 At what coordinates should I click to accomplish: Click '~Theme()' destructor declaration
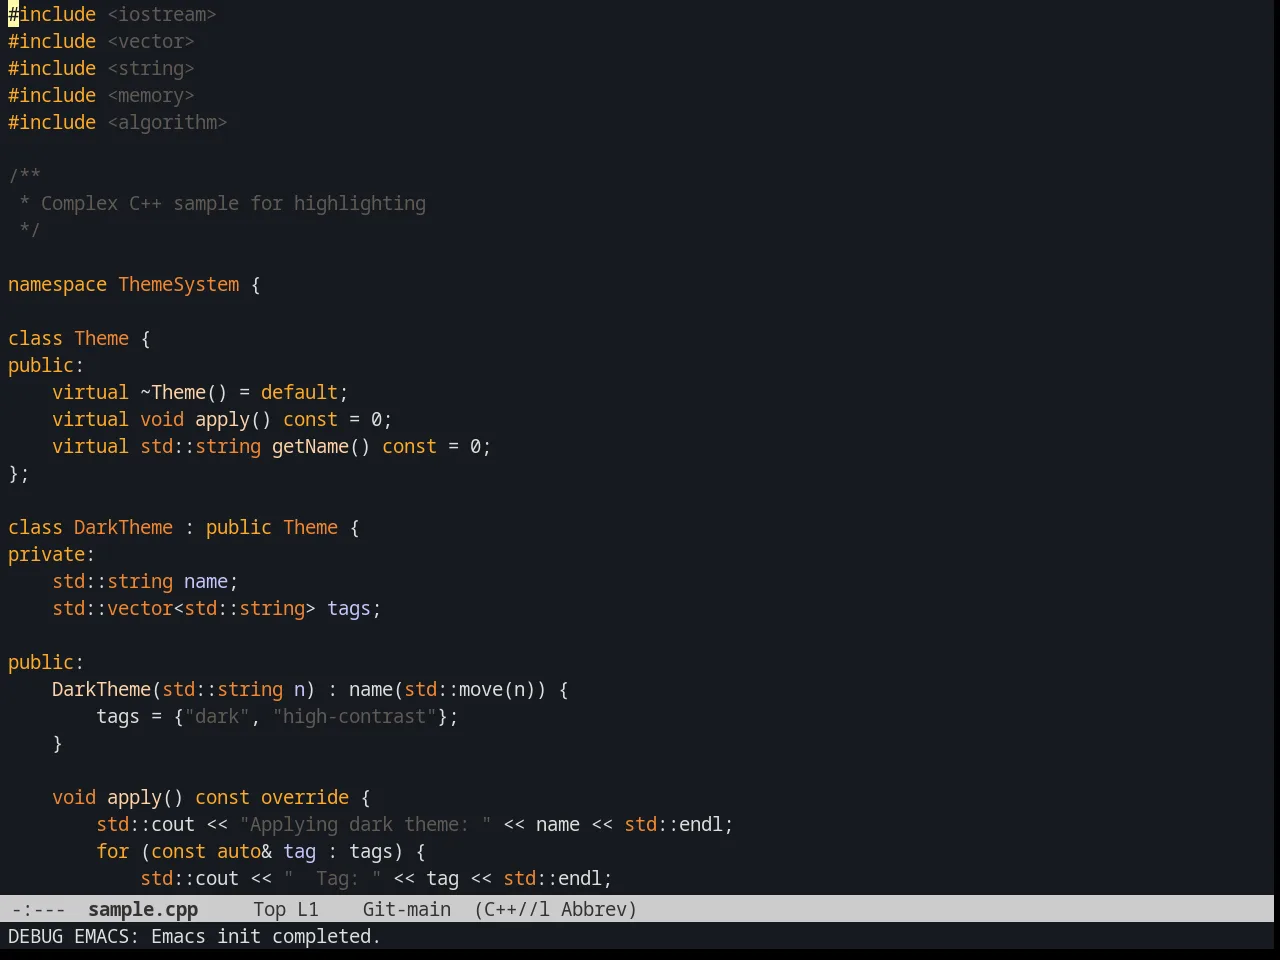coord(184,392)
